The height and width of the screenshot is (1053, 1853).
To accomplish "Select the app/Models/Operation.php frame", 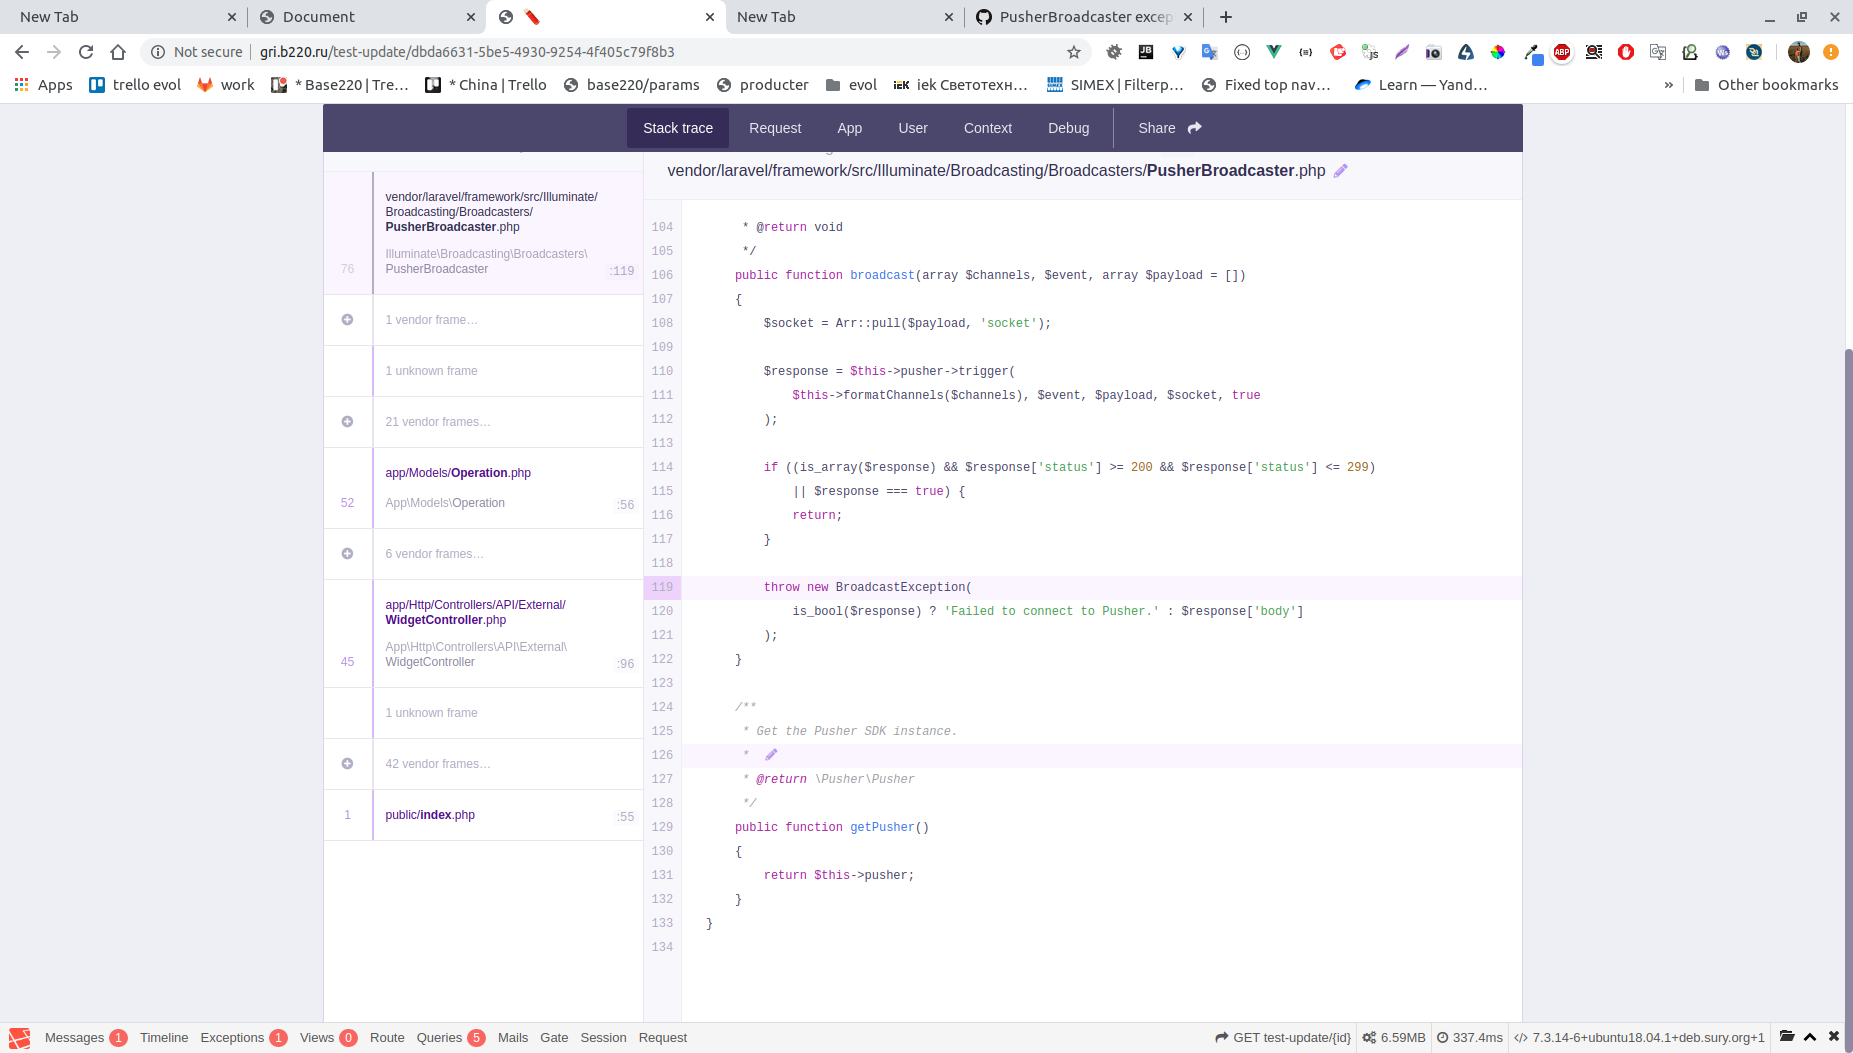I will coord(483,488).
